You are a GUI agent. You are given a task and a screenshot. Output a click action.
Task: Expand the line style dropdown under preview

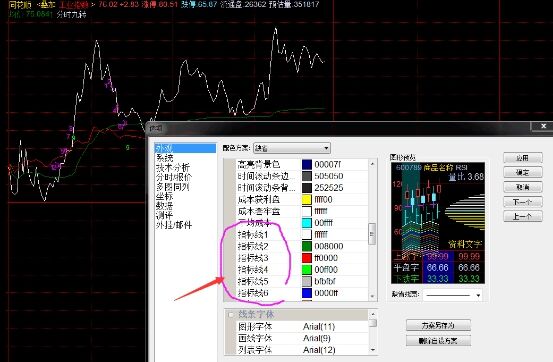453,295
